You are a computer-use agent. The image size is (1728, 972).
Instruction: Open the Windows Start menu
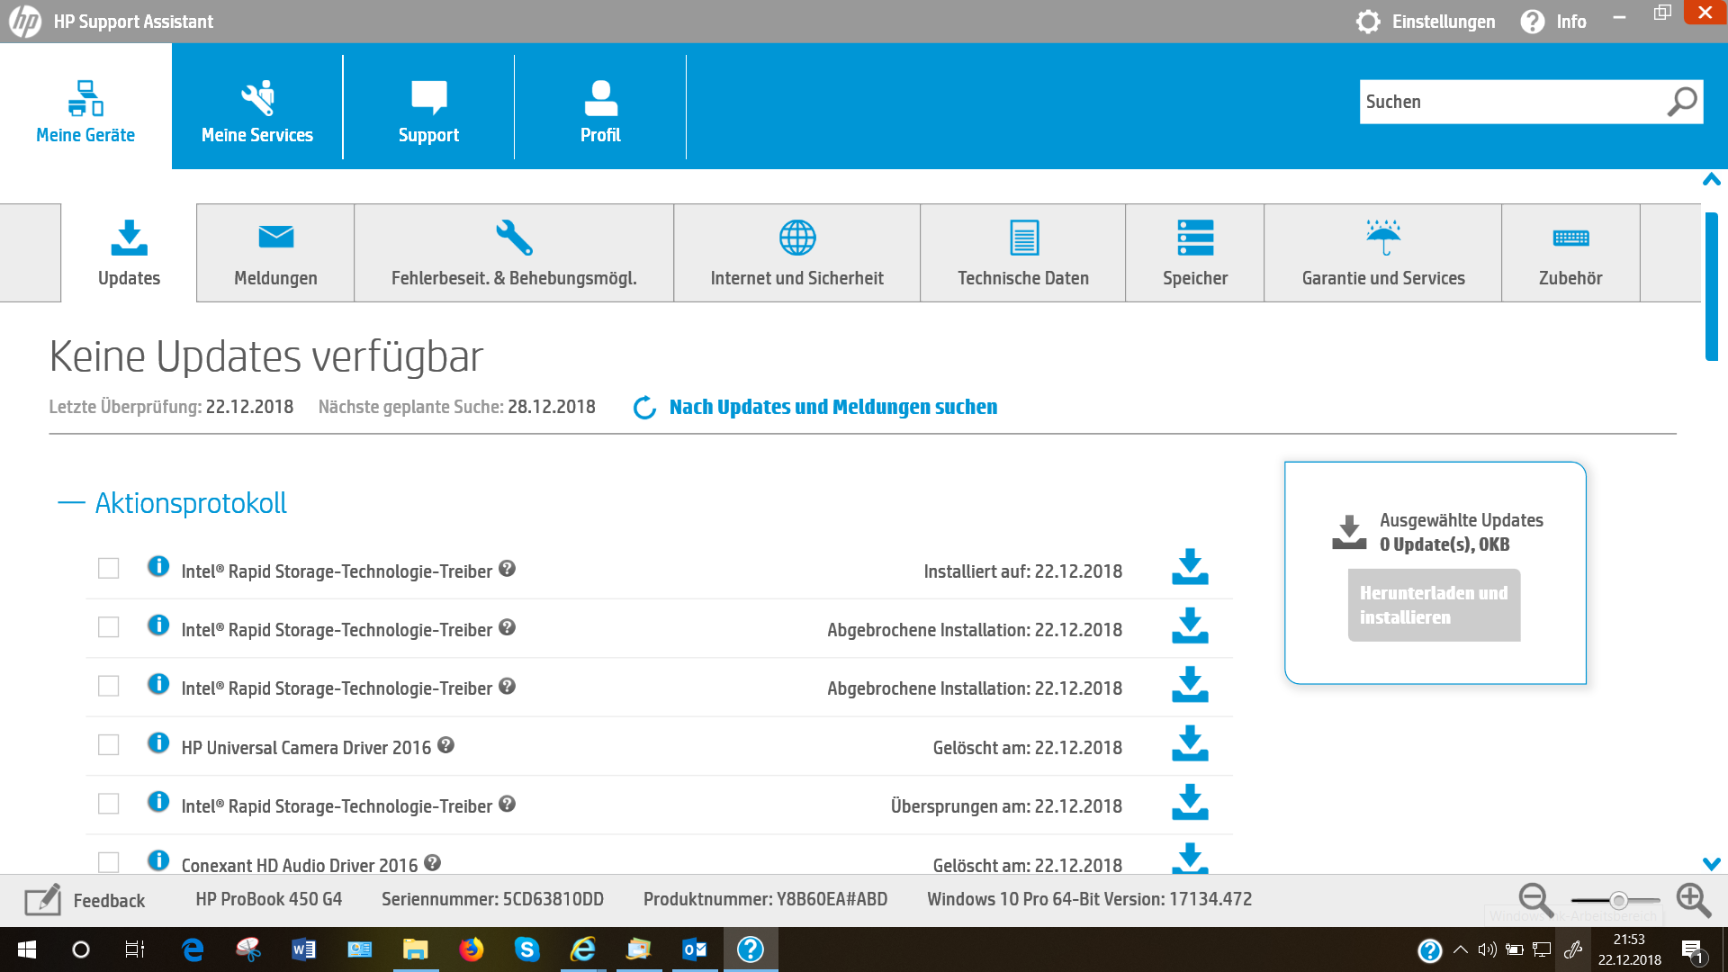pos(27,949)
